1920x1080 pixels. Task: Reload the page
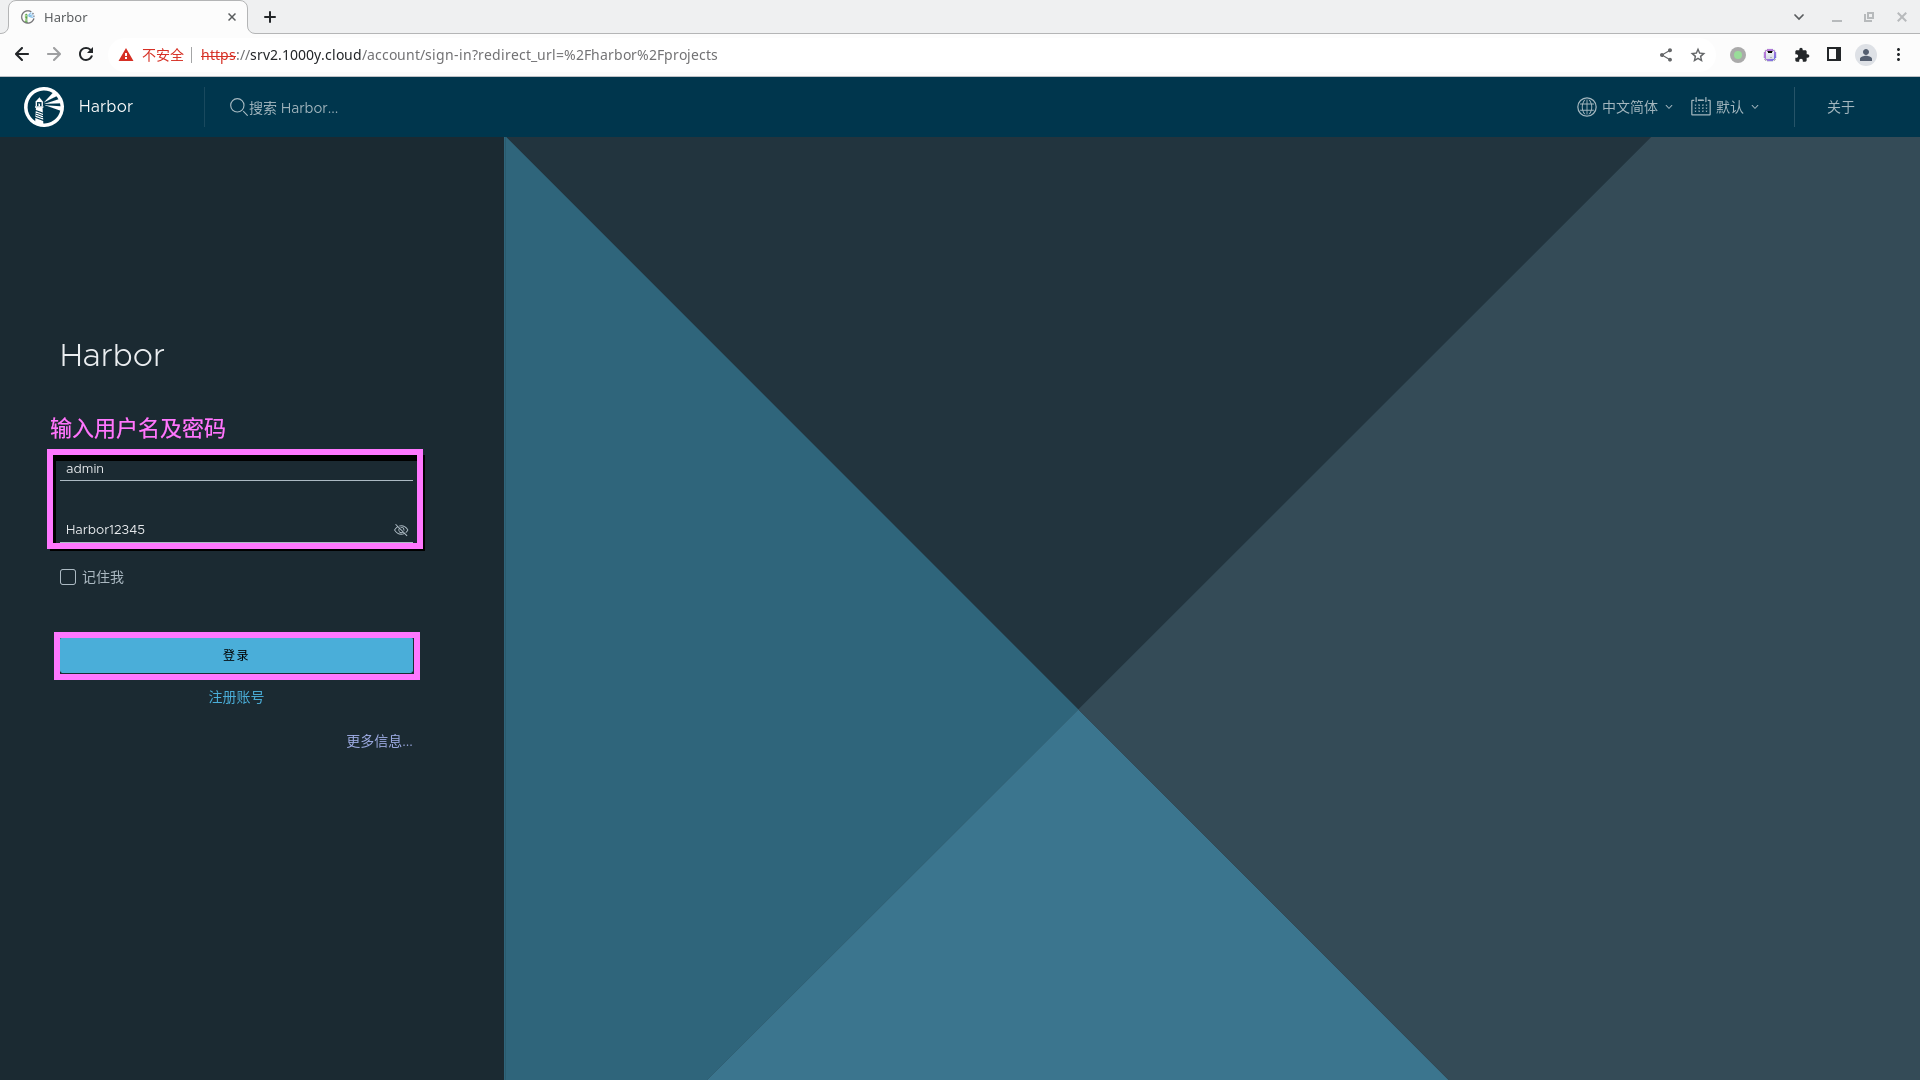86,55
